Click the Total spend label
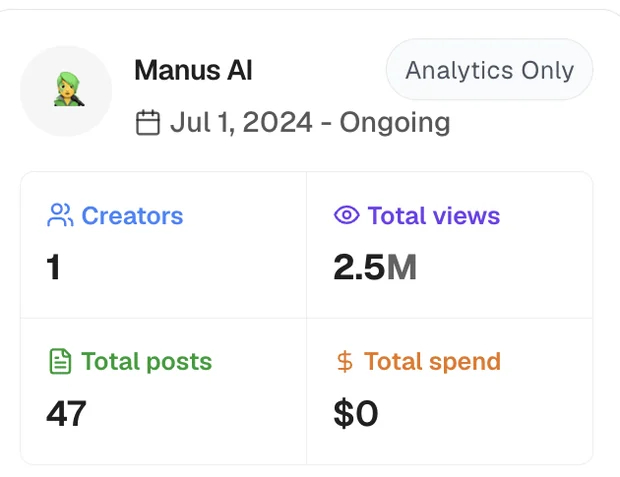Image resolution: width=620 pixels, height=477 pixels. pyautogui.click(x=432, y=362)
